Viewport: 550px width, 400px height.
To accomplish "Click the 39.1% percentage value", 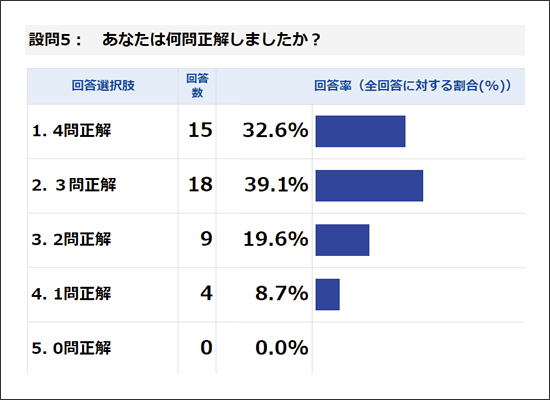I will (276, 185).
